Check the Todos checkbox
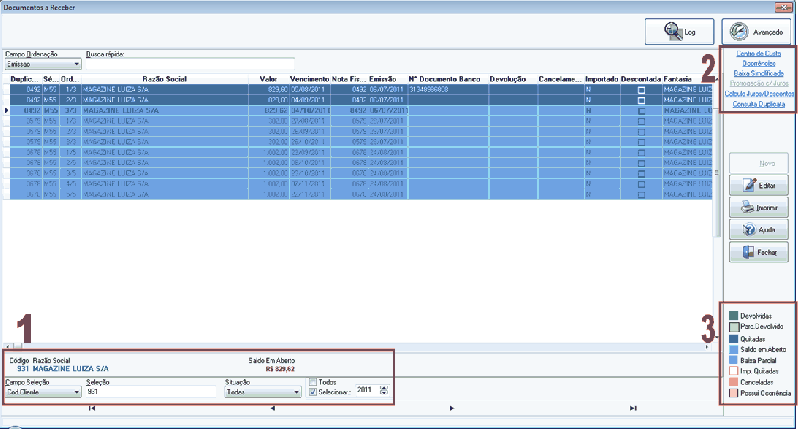This screenshot has height=430, width=800. coord(313,382)
